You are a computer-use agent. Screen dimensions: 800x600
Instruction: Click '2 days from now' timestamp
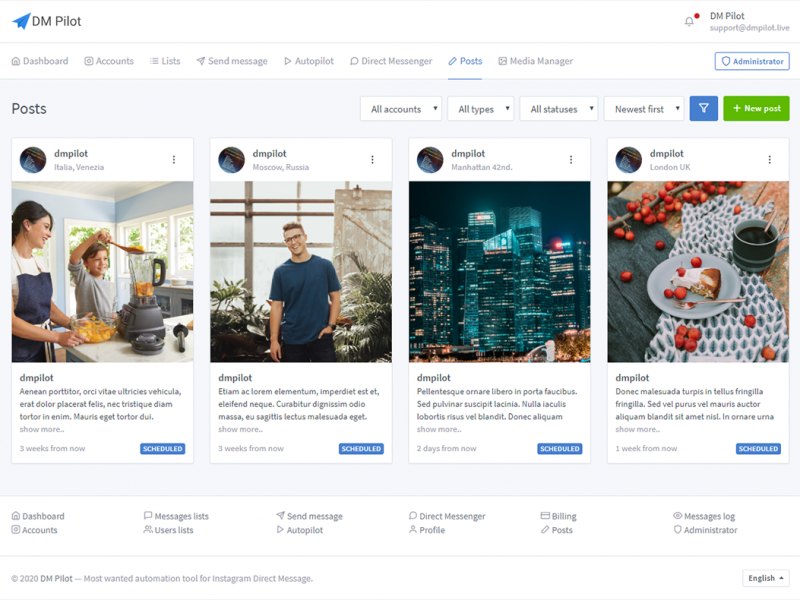[446, 448]
